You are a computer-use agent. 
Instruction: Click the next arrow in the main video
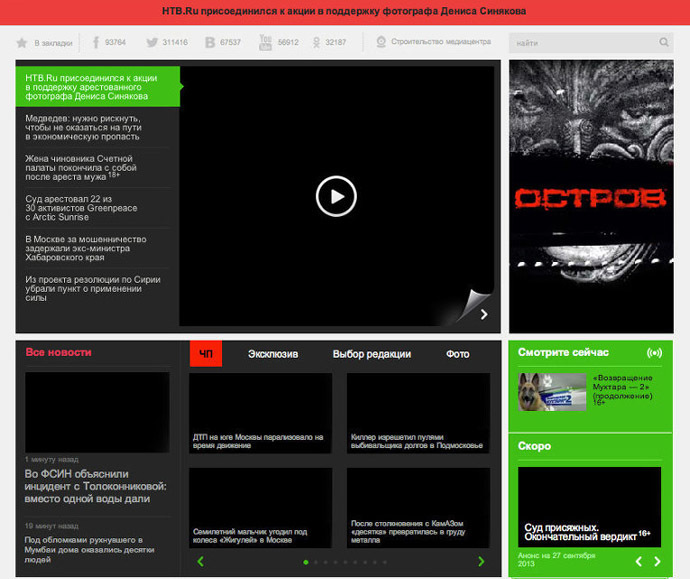[484, 314]
